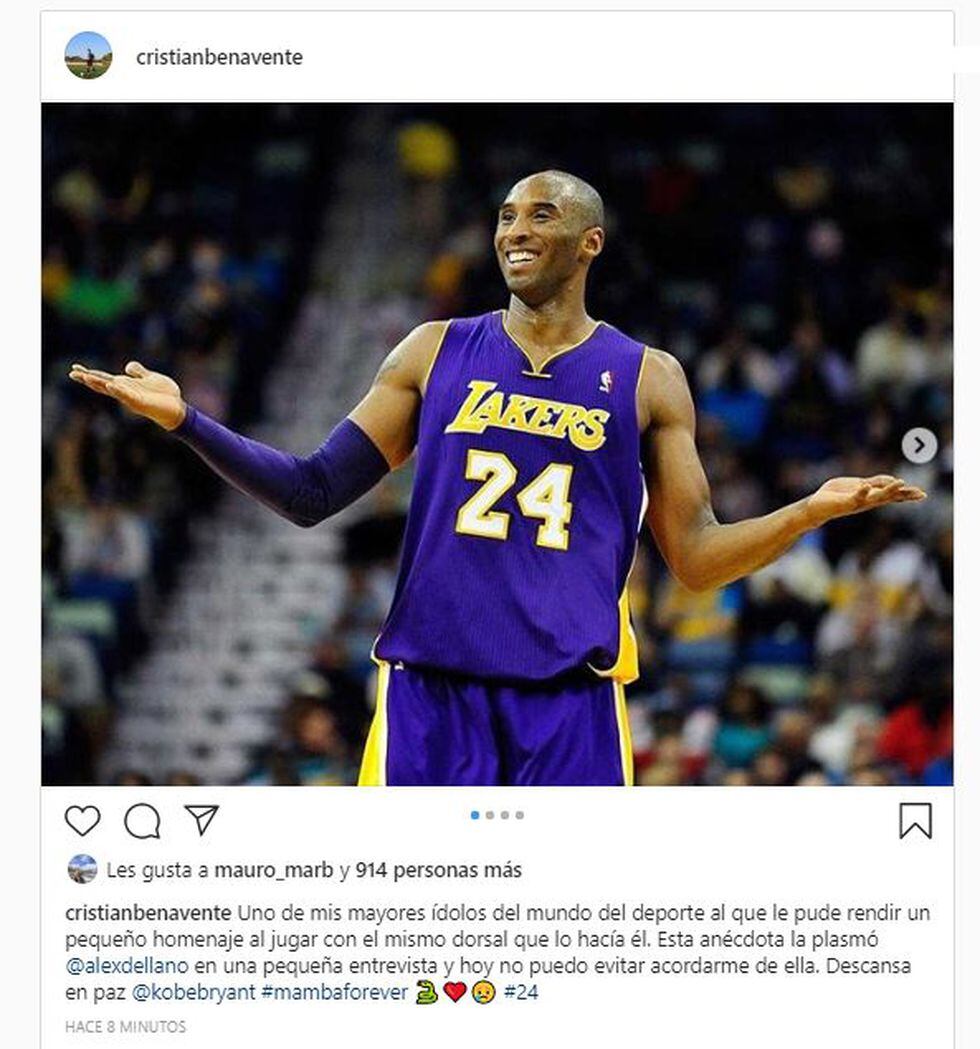Like the post with heart icon
980x1049 pixels.
(x=82, y=820)
